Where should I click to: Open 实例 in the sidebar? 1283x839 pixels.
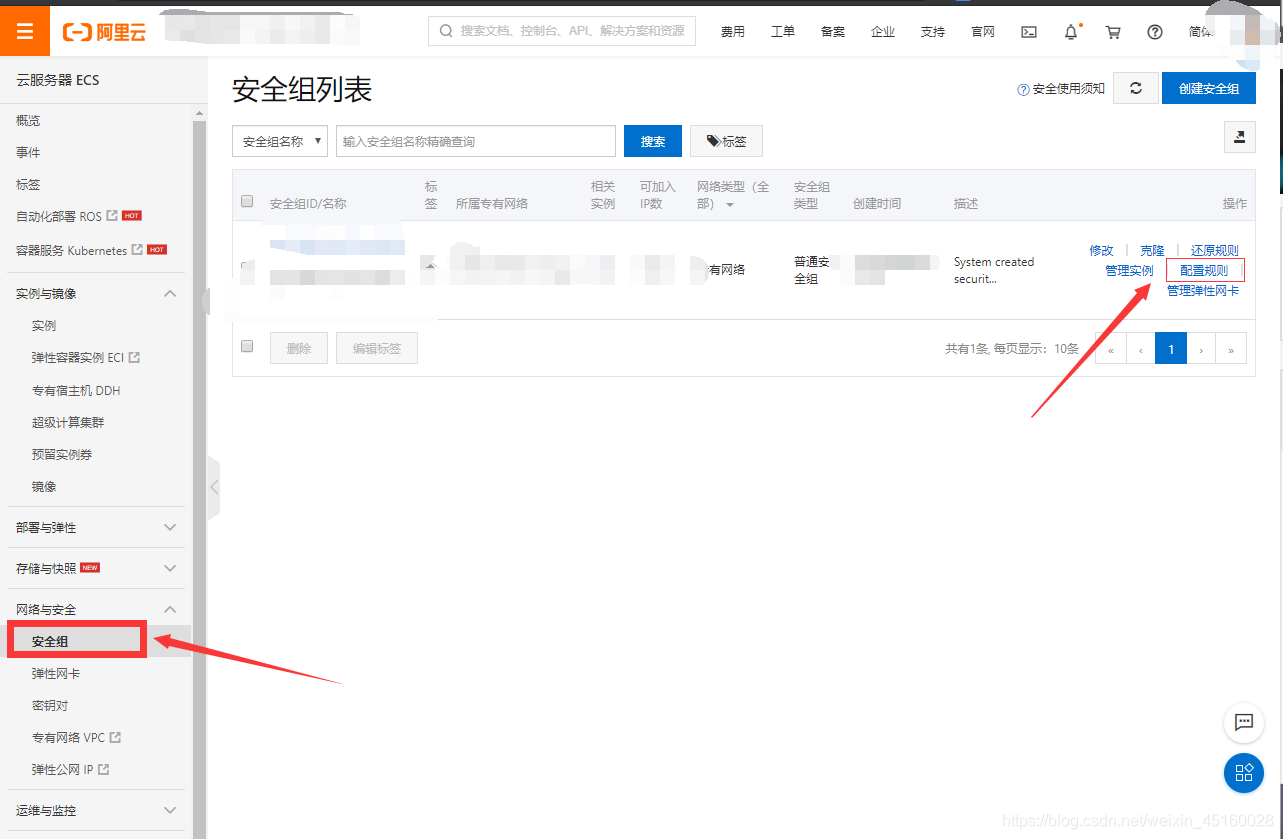point(44,325)
